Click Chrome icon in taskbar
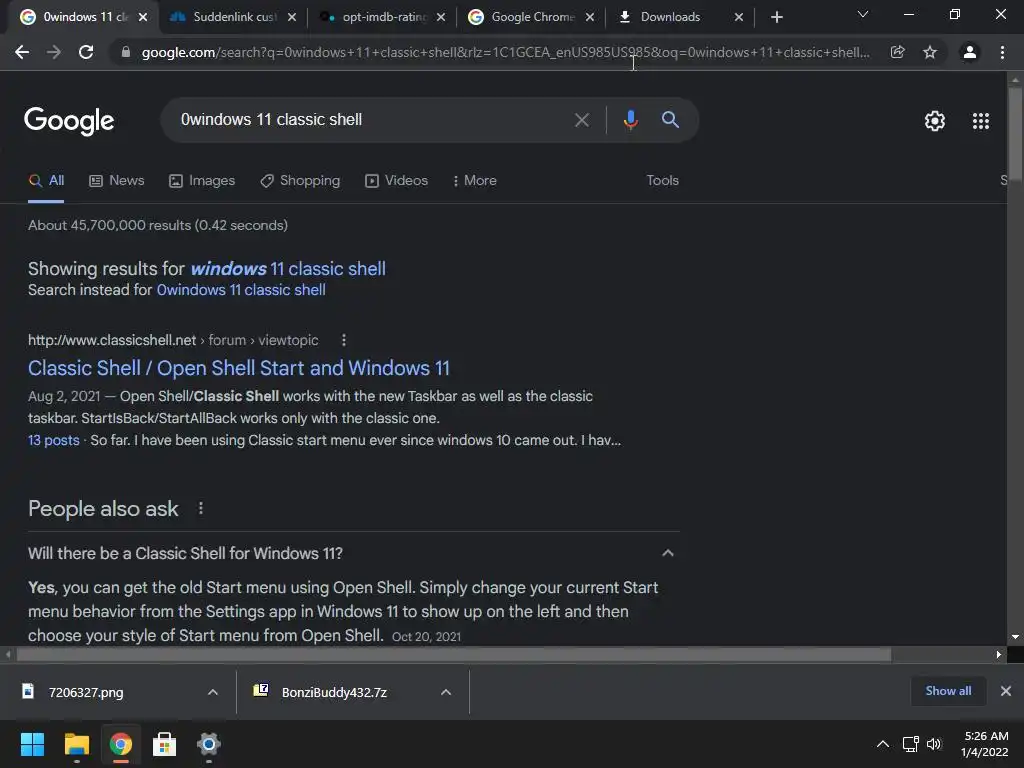Screen dimensions: 1024x768 (x=121, y=744)
